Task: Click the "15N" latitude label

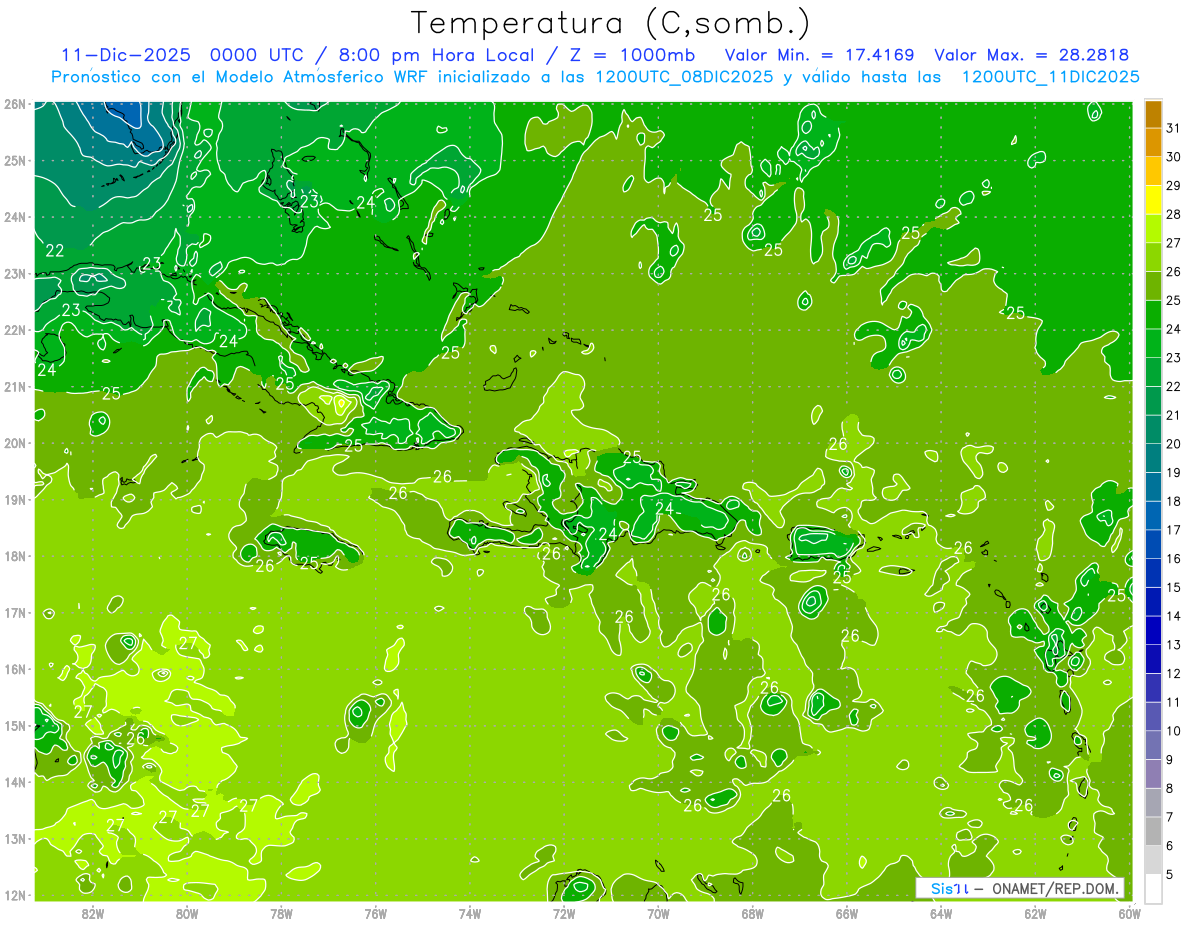Action: click(14, 725)
